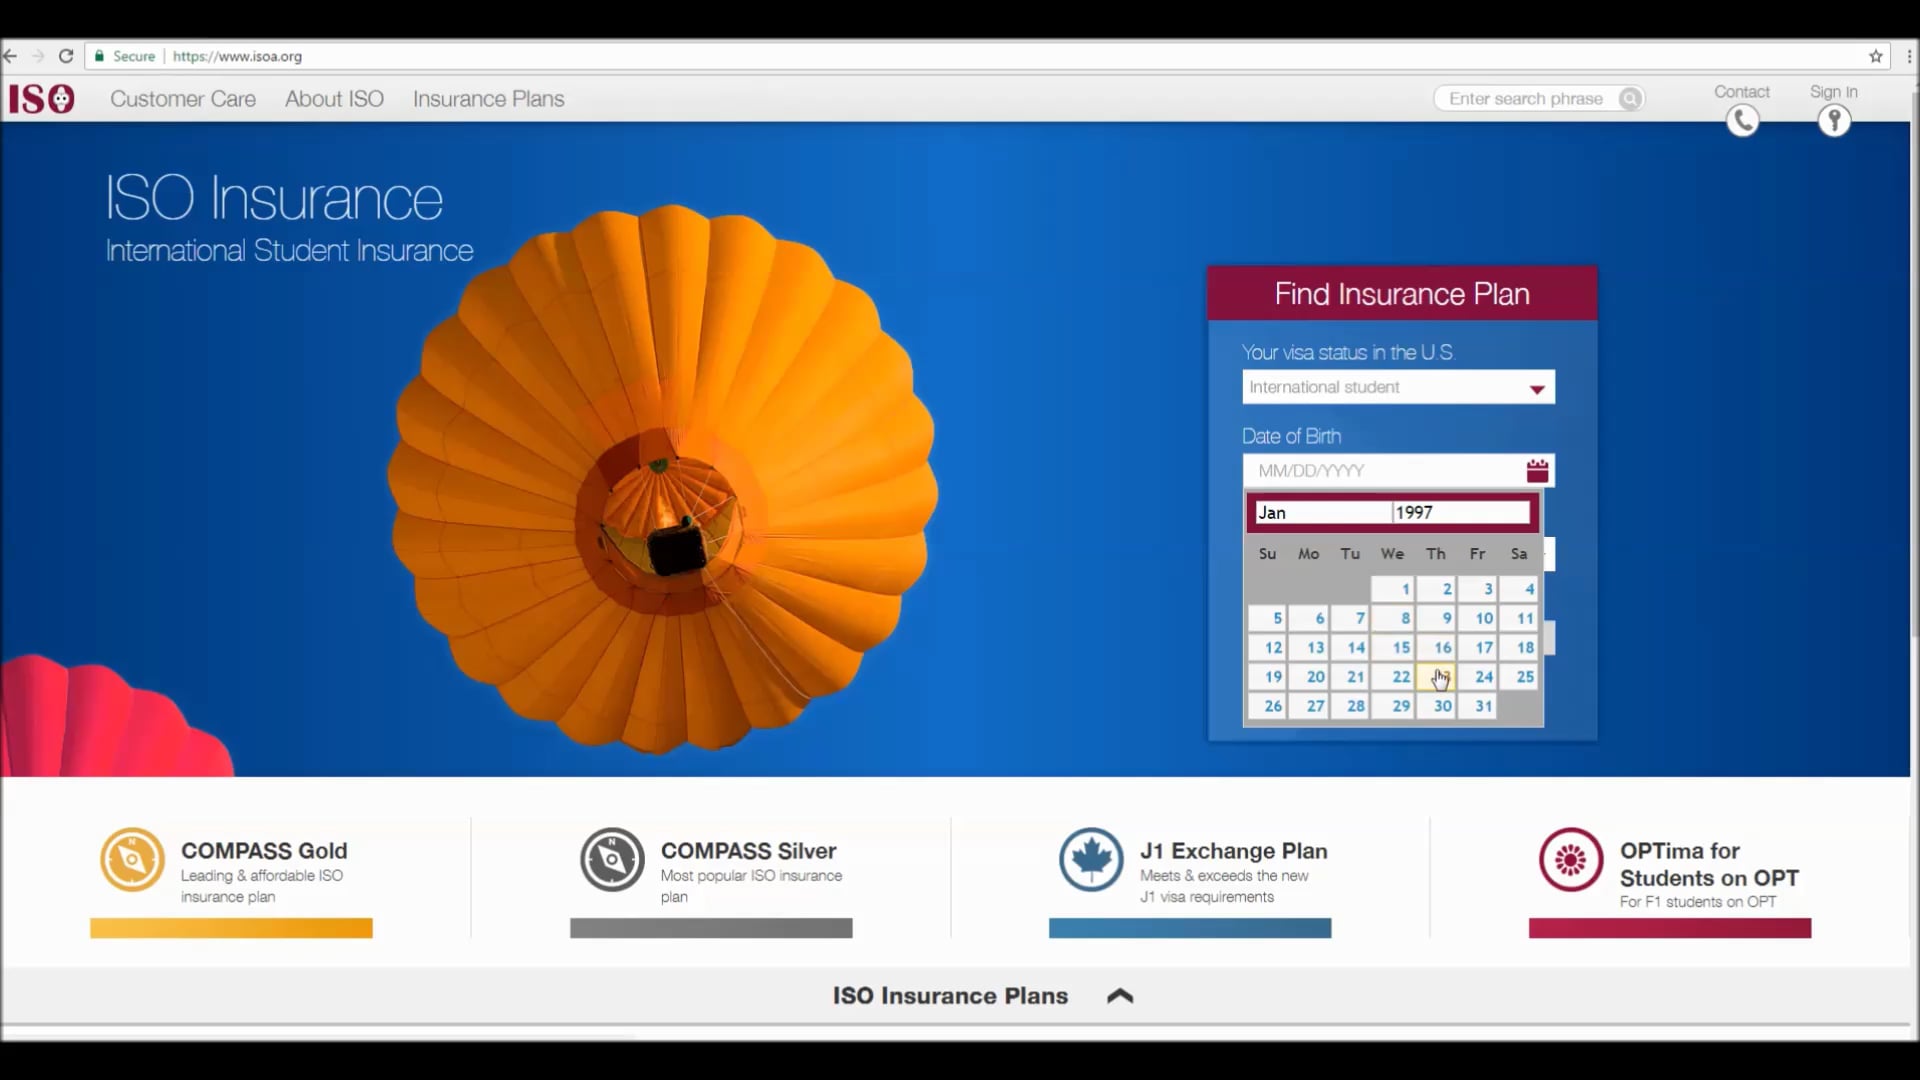Click the blue bar under J1 Exchange Plan
The height and width of the screenshot is (1080, 1920).
click(1190, 928)
